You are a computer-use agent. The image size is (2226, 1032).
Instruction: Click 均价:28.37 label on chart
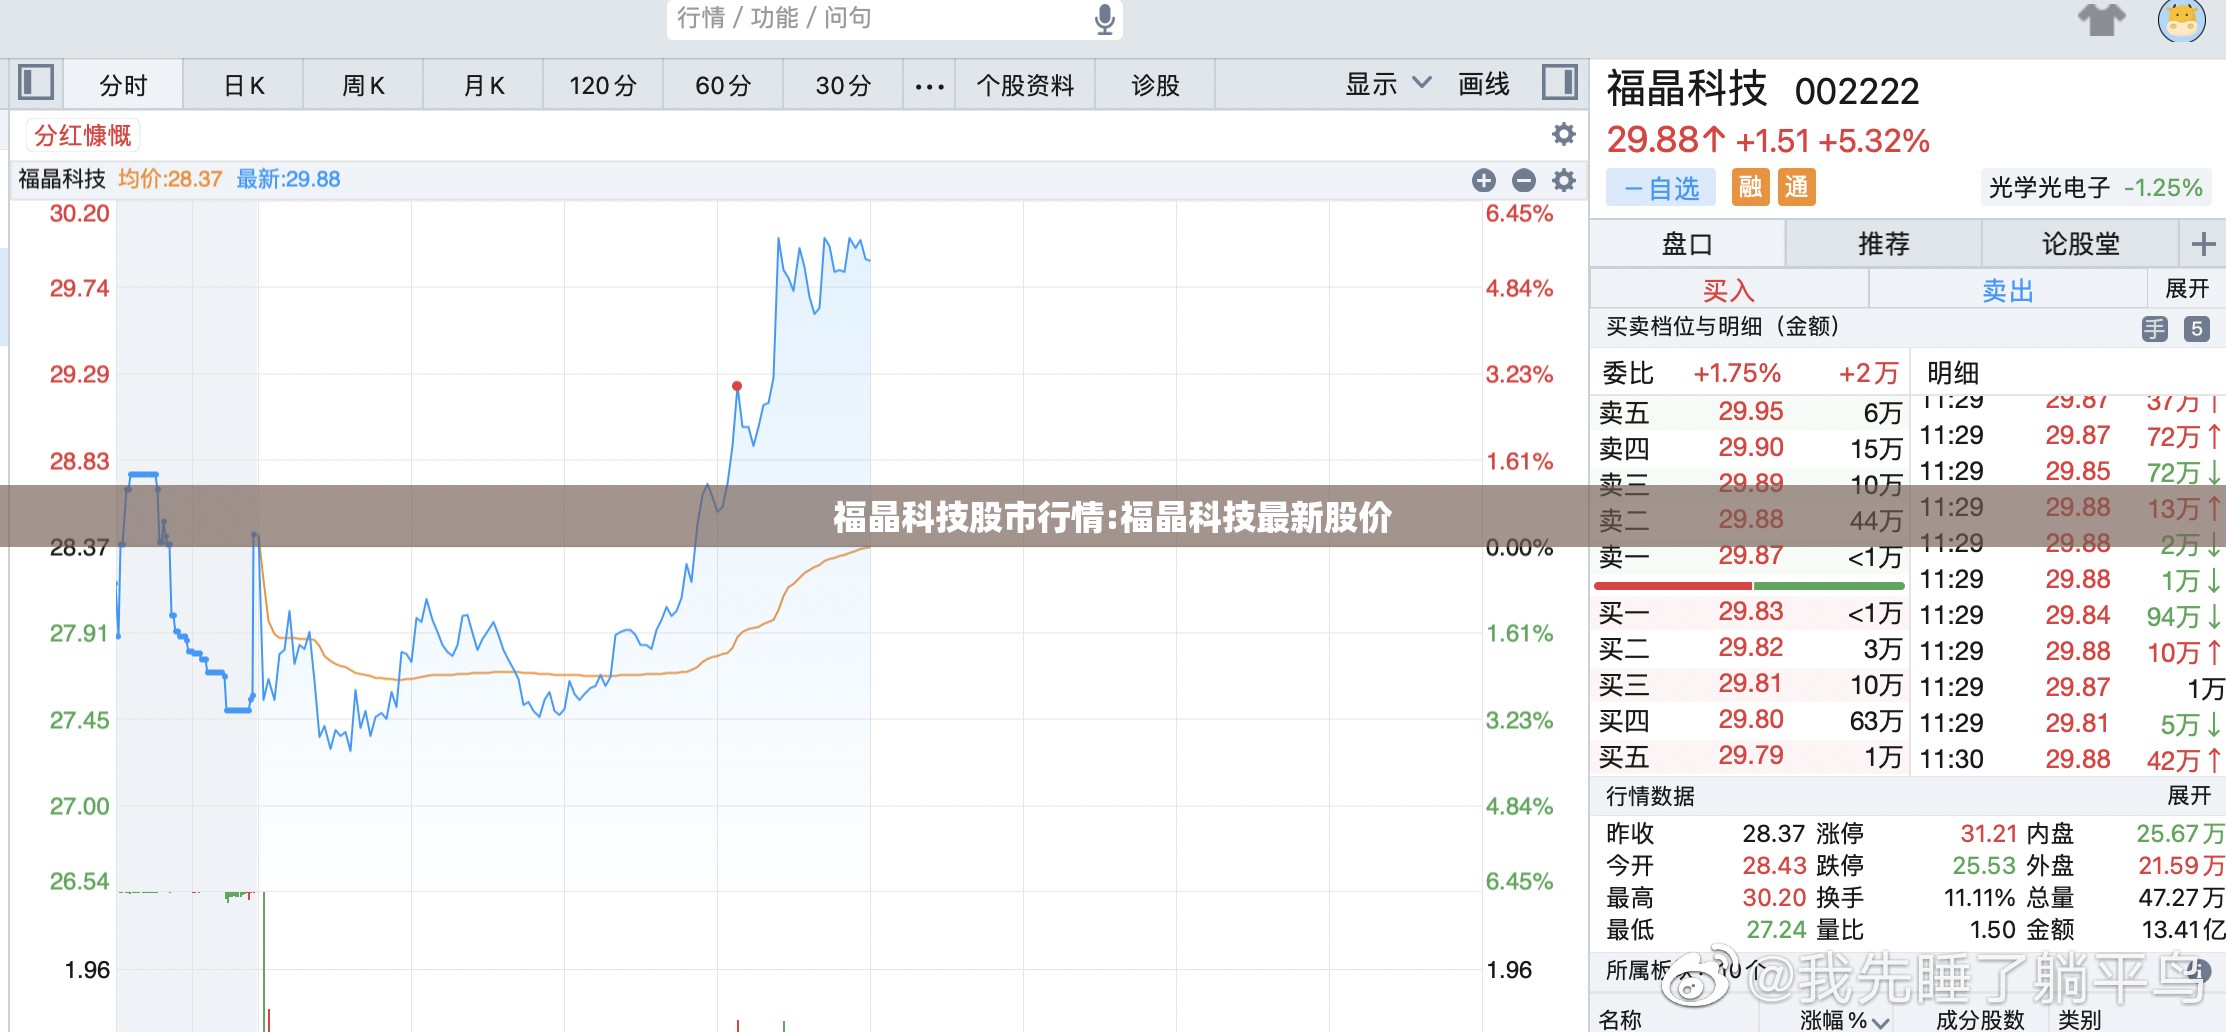[170, 179]
